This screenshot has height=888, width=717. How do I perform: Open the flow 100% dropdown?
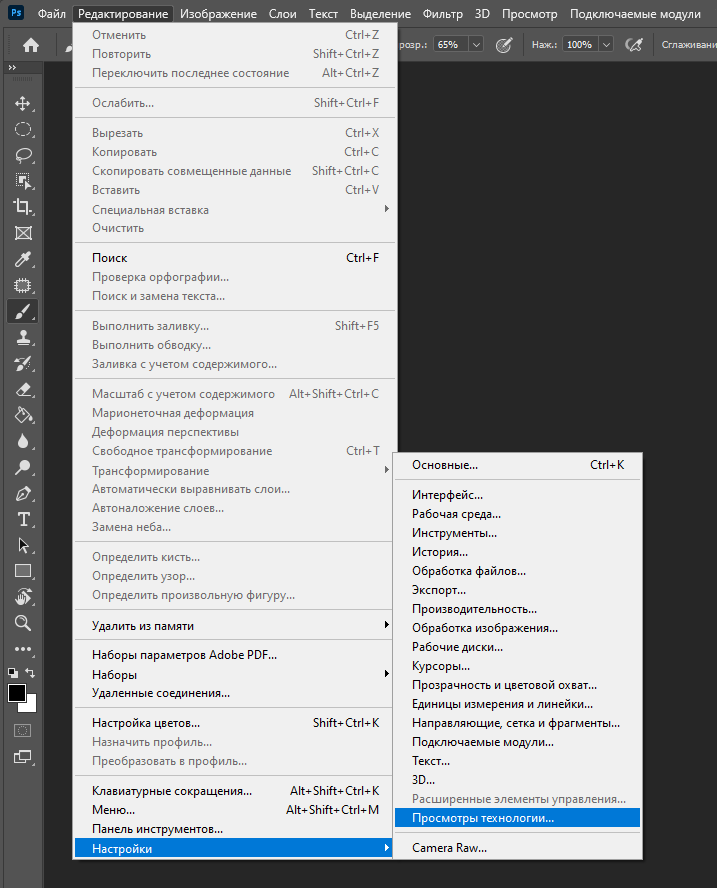point(607,45)
